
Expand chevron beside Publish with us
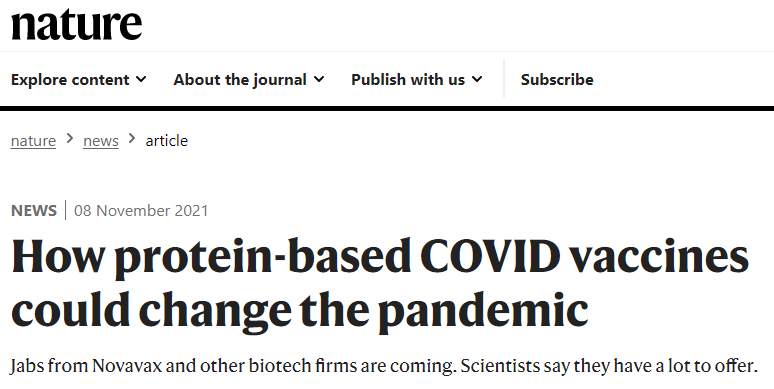tap(477, 79)
